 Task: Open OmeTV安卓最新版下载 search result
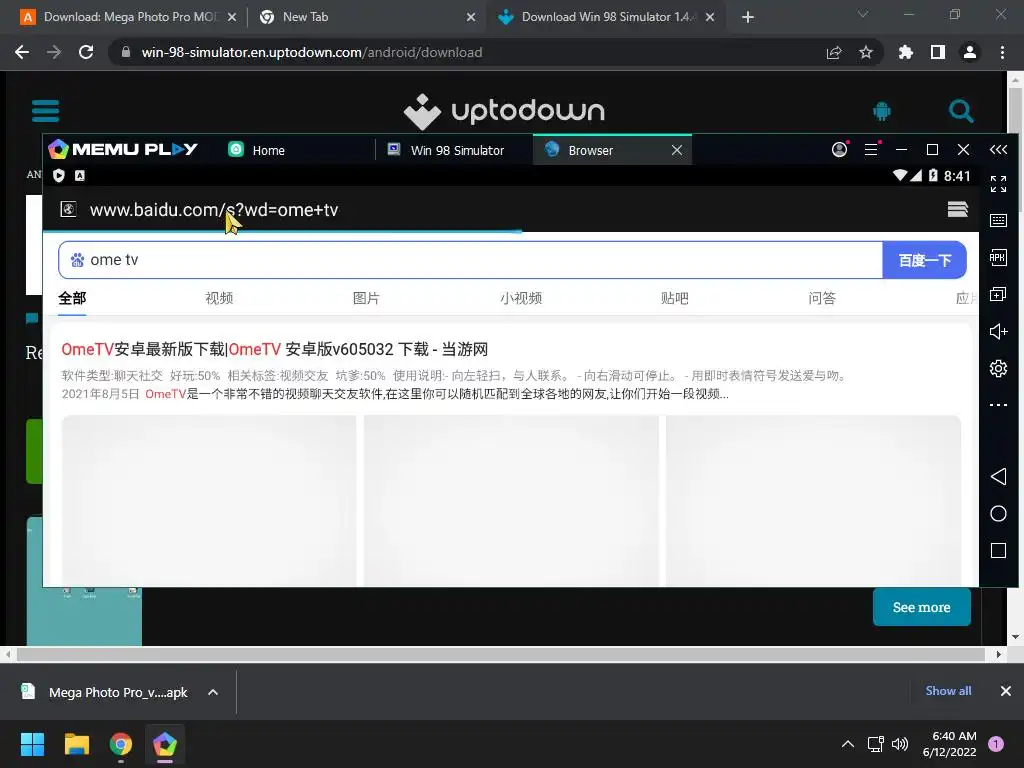(x=274, y=349)
